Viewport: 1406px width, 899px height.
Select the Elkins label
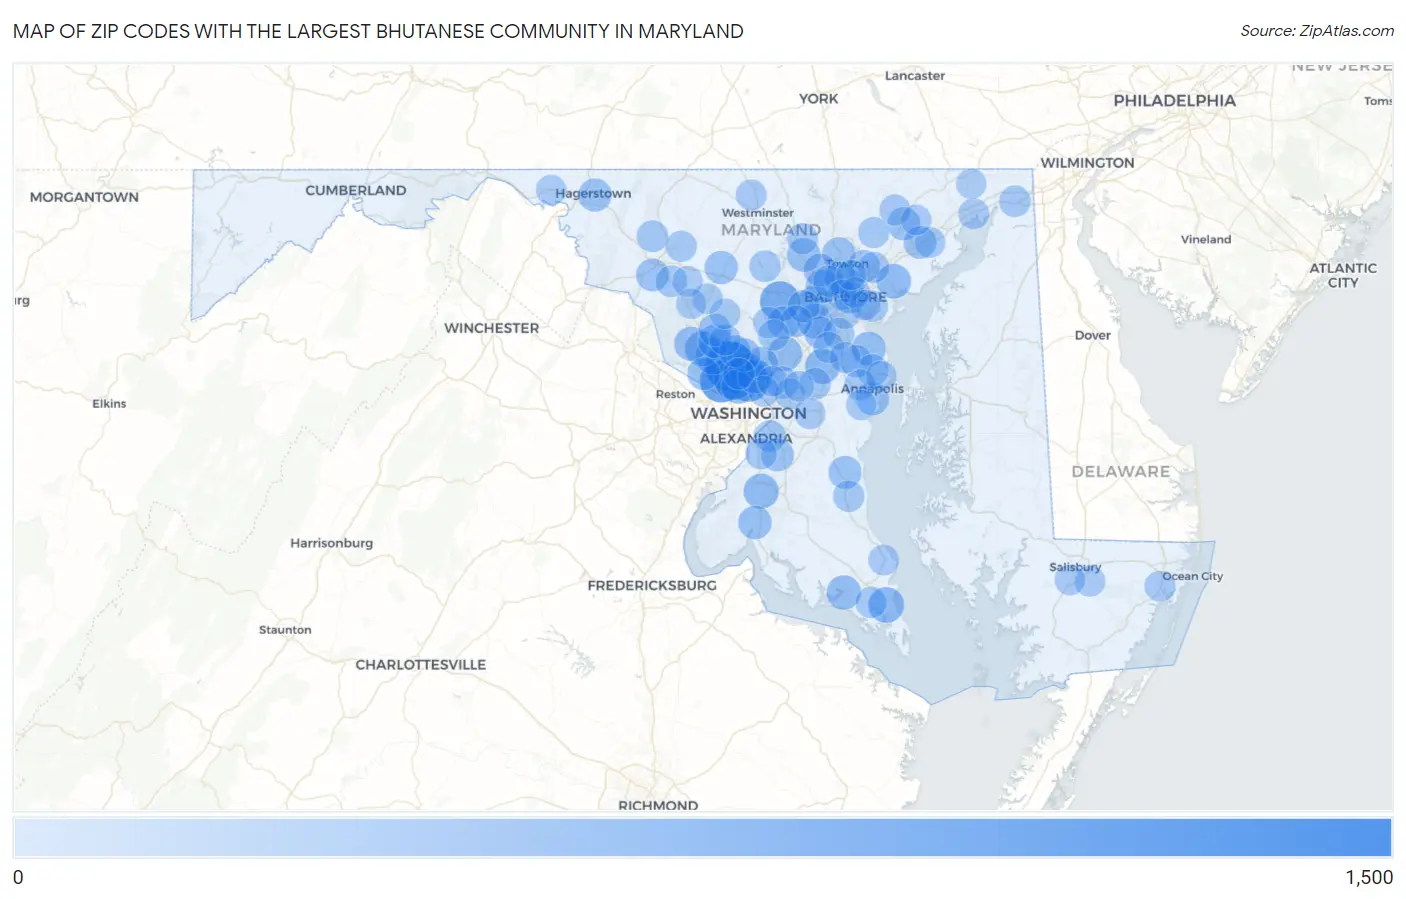[x=109, y=404]
